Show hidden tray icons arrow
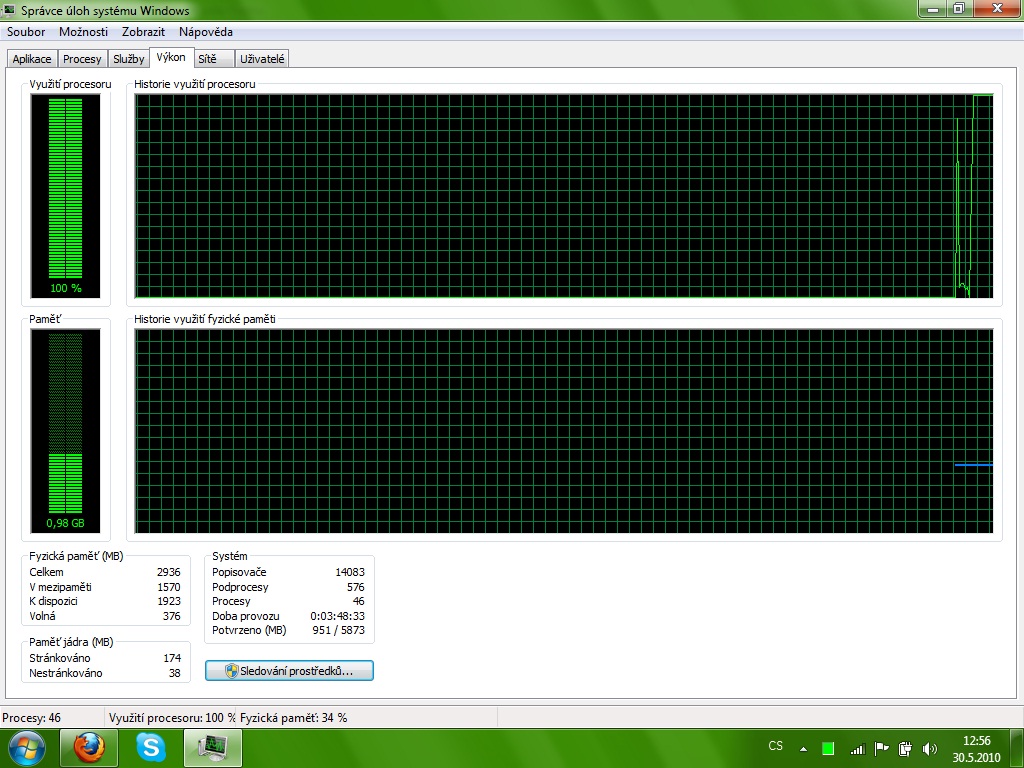This screenshot has width=1024, height=768. click(x=802, y=748)
